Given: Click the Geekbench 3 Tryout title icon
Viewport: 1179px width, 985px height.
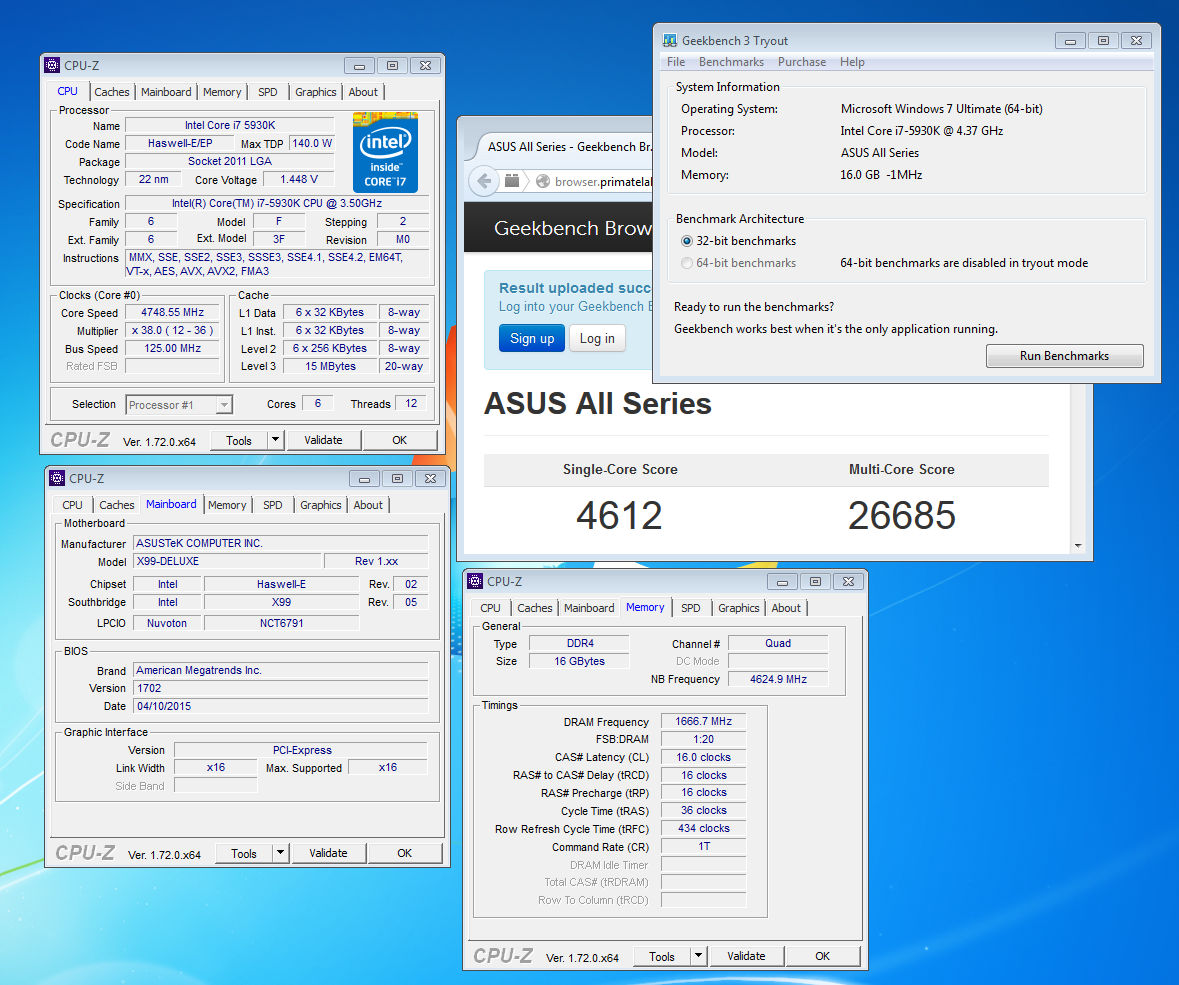Looking at the screenshot, I should pos(669,41).
